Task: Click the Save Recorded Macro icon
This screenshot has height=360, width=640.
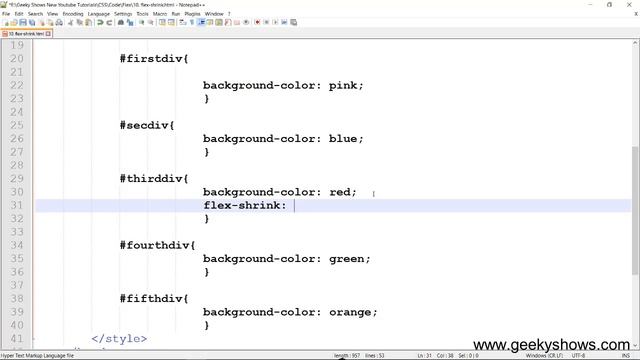Action: click(293, 22)
